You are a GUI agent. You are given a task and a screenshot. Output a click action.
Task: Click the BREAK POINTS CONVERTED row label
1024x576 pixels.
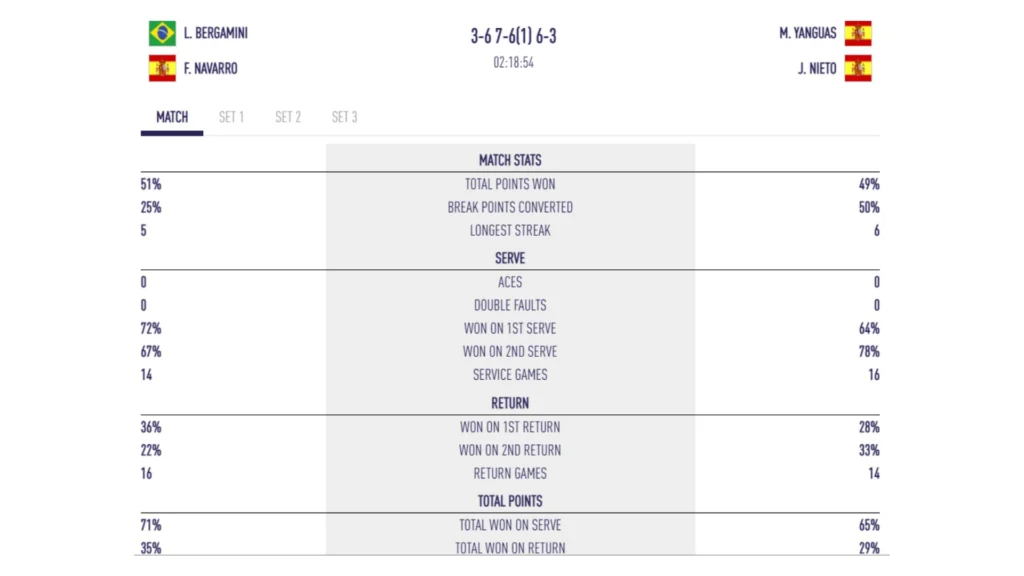(510, 207)
